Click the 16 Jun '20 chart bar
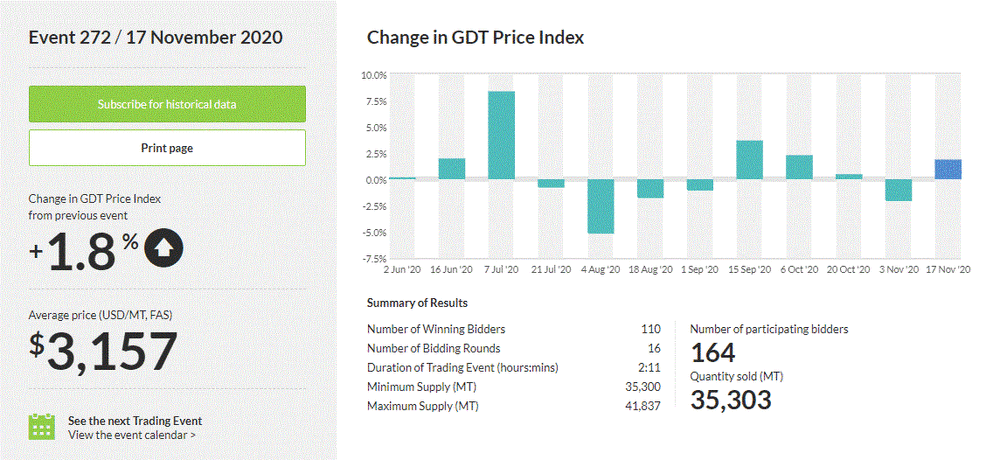The image size is (1000, 460). [452, 169]
